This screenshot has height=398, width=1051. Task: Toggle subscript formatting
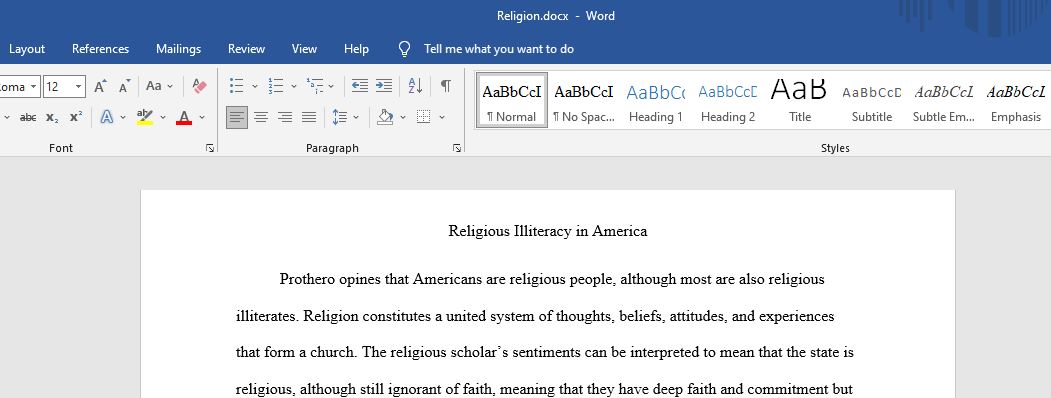click(x=52, y=117)
